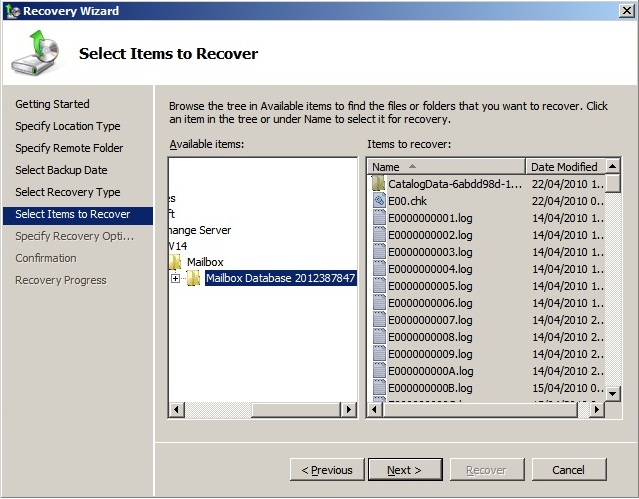This screenshot has height=499, width=639.
Task: Sort list by Date Modified column header
Action: [565, 167]
